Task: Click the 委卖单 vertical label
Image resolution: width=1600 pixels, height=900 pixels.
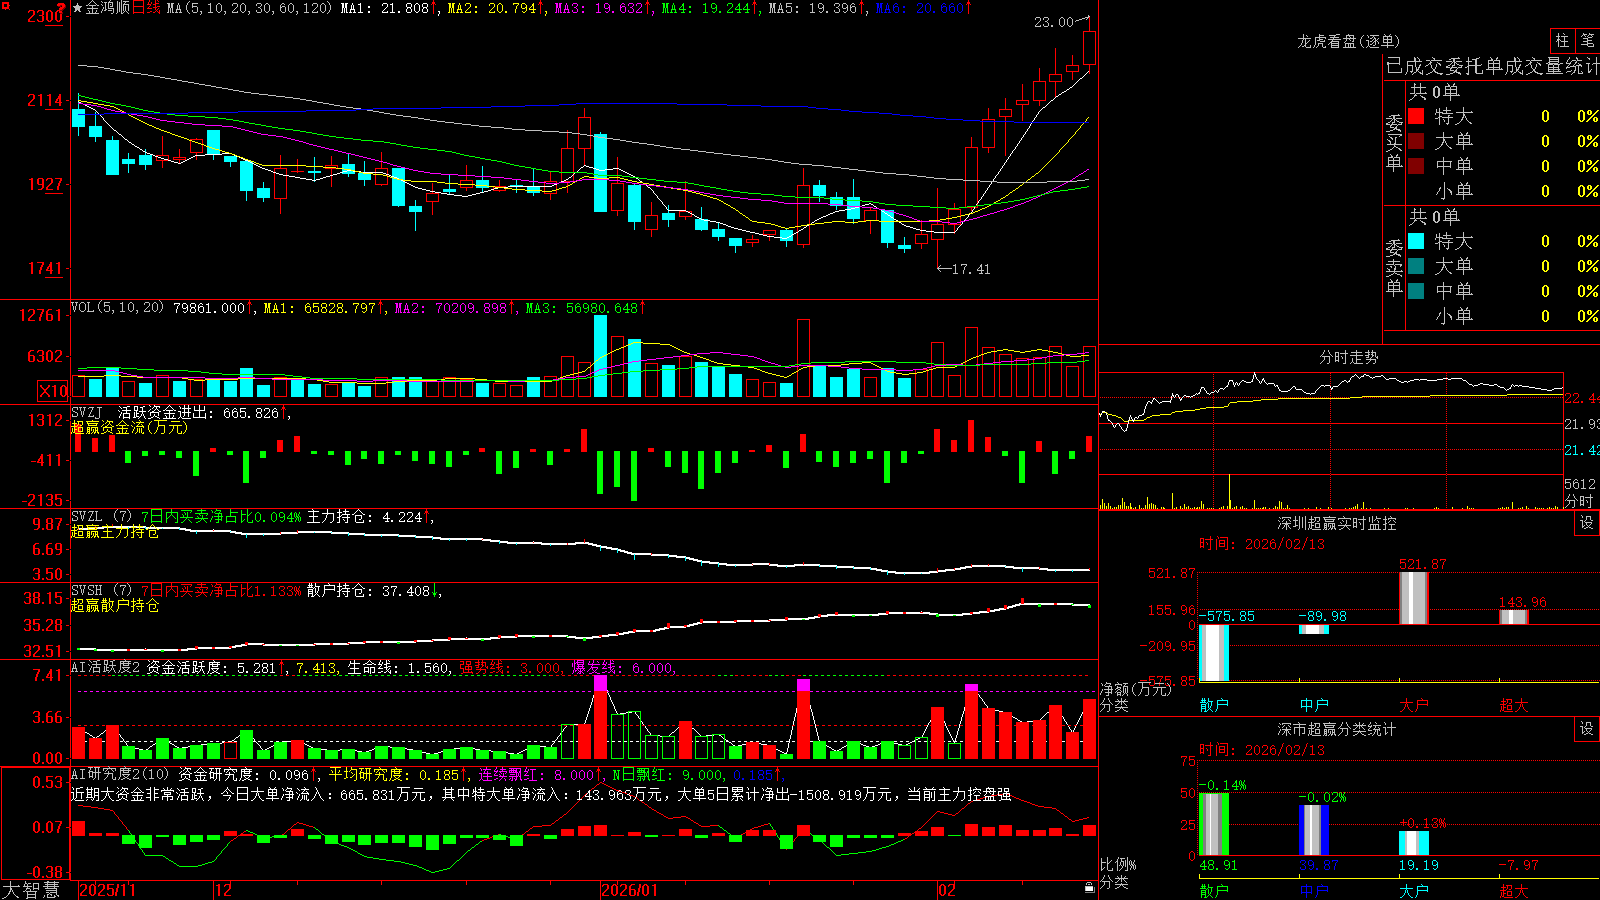Action: coord(1394,267)
